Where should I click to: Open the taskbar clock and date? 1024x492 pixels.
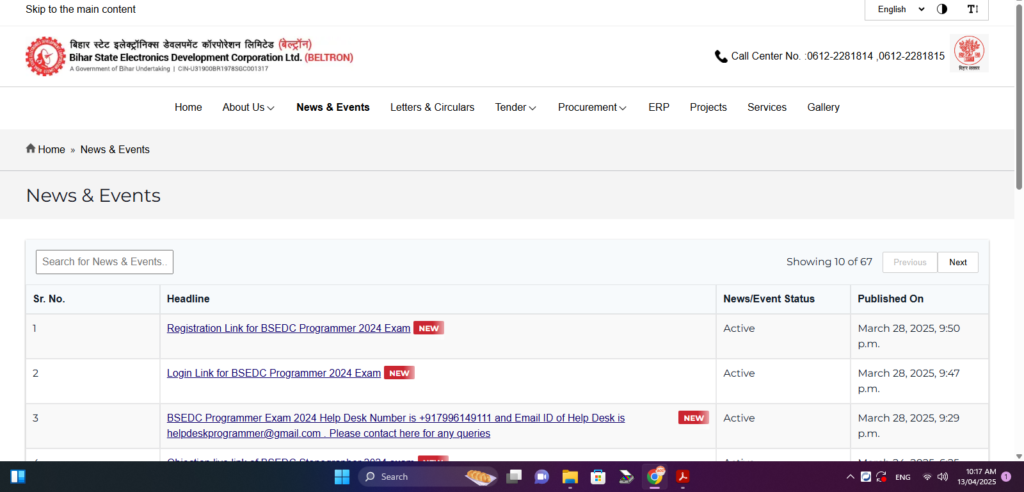click(977, 477)
